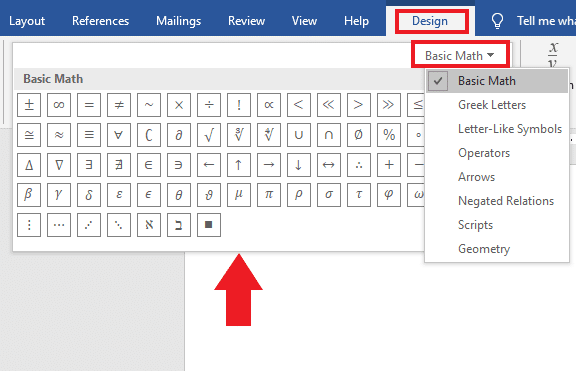Insert the up arrow symbol
The width and height of the screenshot is (576, 371).
pyautogui.click(x=239, y=165)
